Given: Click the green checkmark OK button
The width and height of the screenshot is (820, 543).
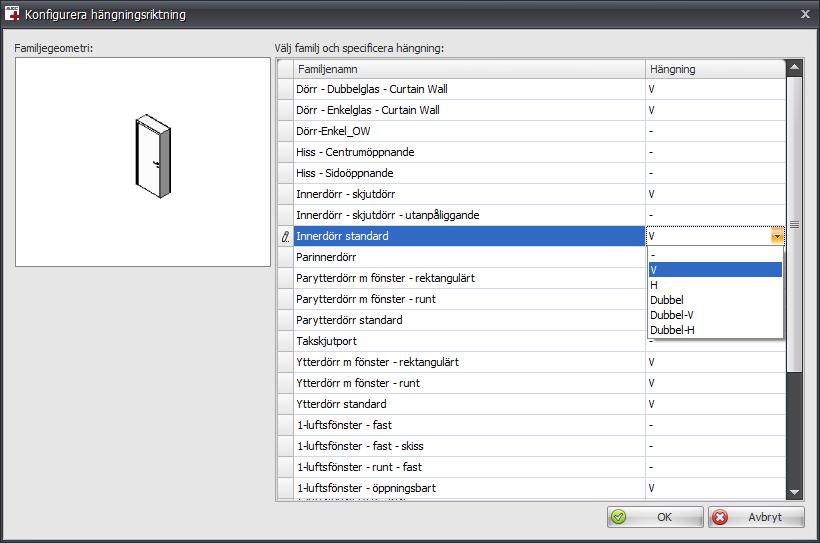Looking at the screenshot, I should [x=655, y=517].
